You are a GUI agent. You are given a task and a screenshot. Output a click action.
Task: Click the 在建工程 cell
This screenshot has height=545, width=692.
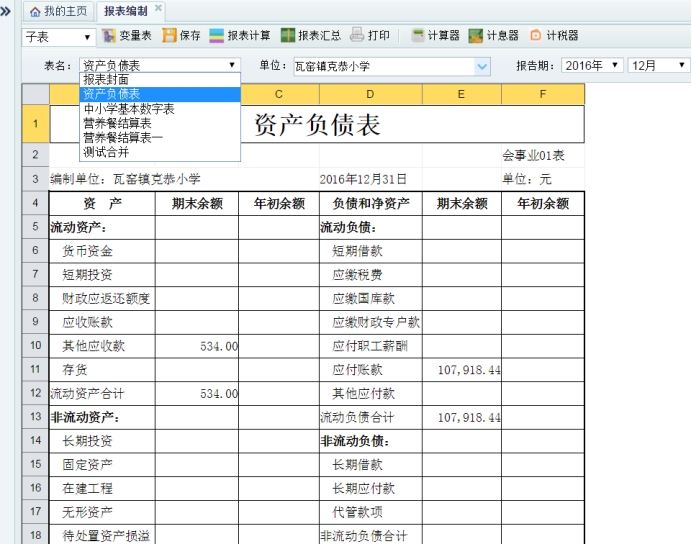pyautogui.click(x=102, y=489)
